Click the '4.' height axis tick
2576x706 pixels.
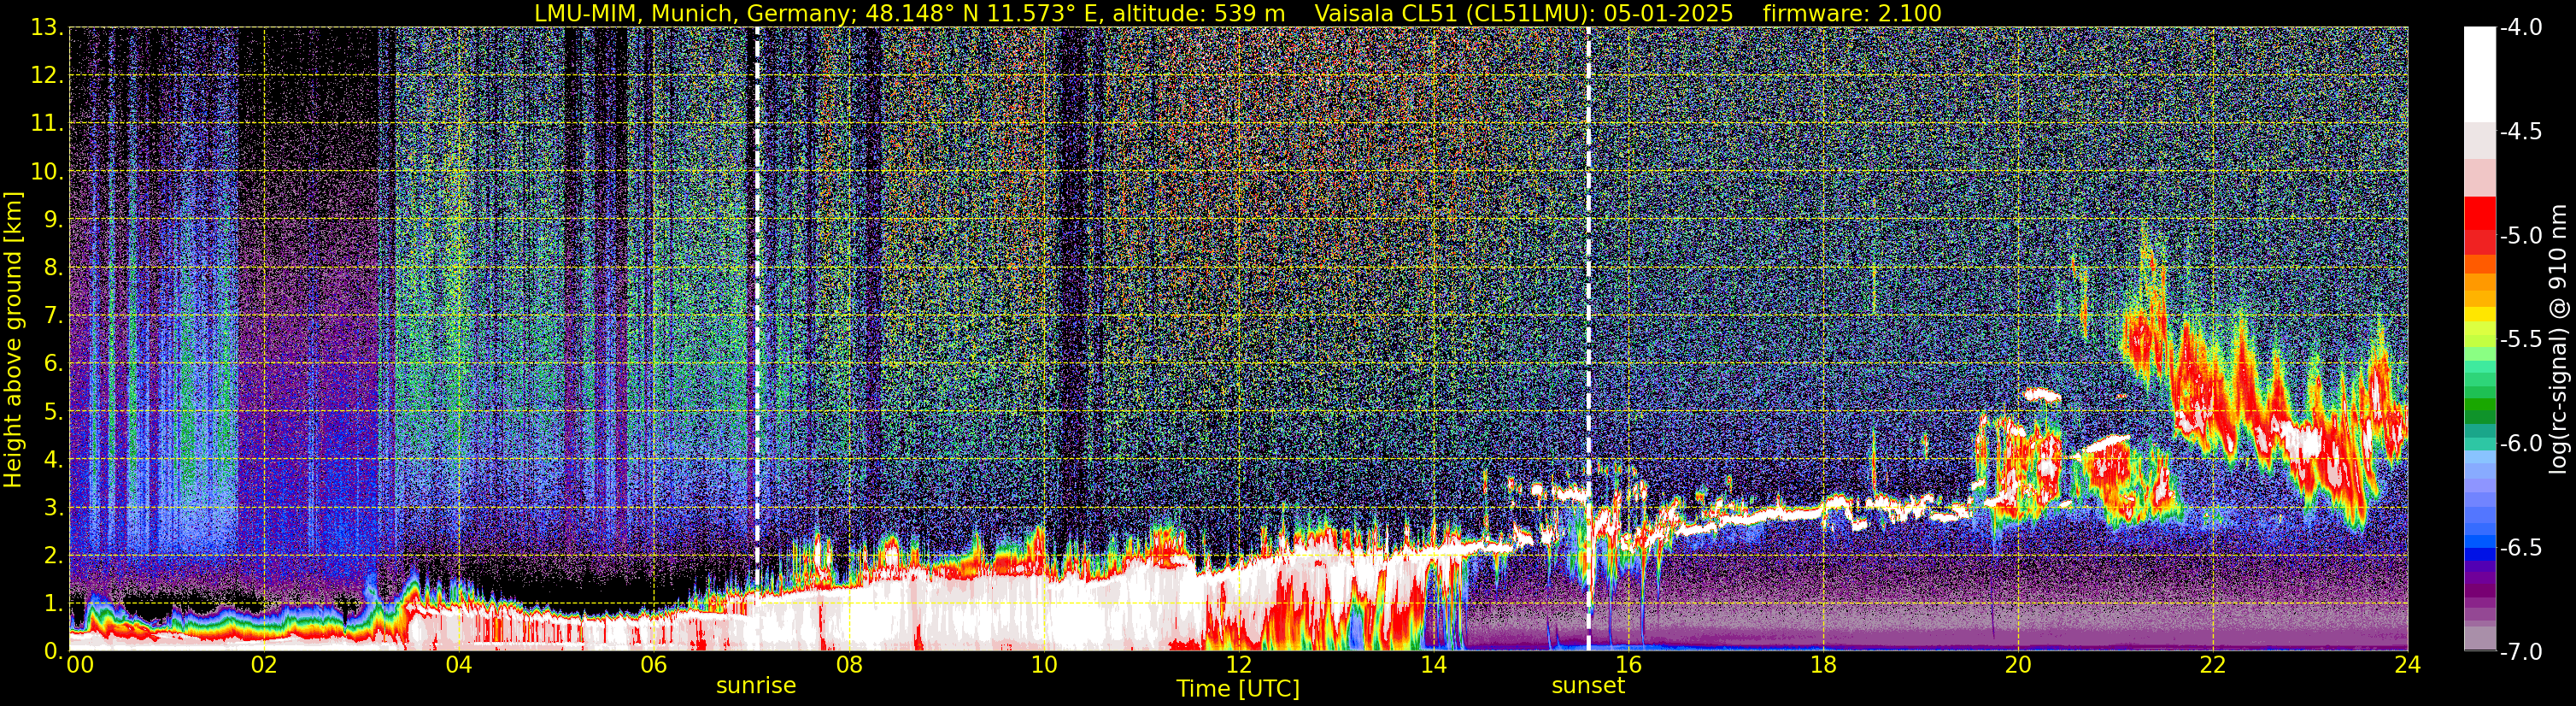[53, 460]
